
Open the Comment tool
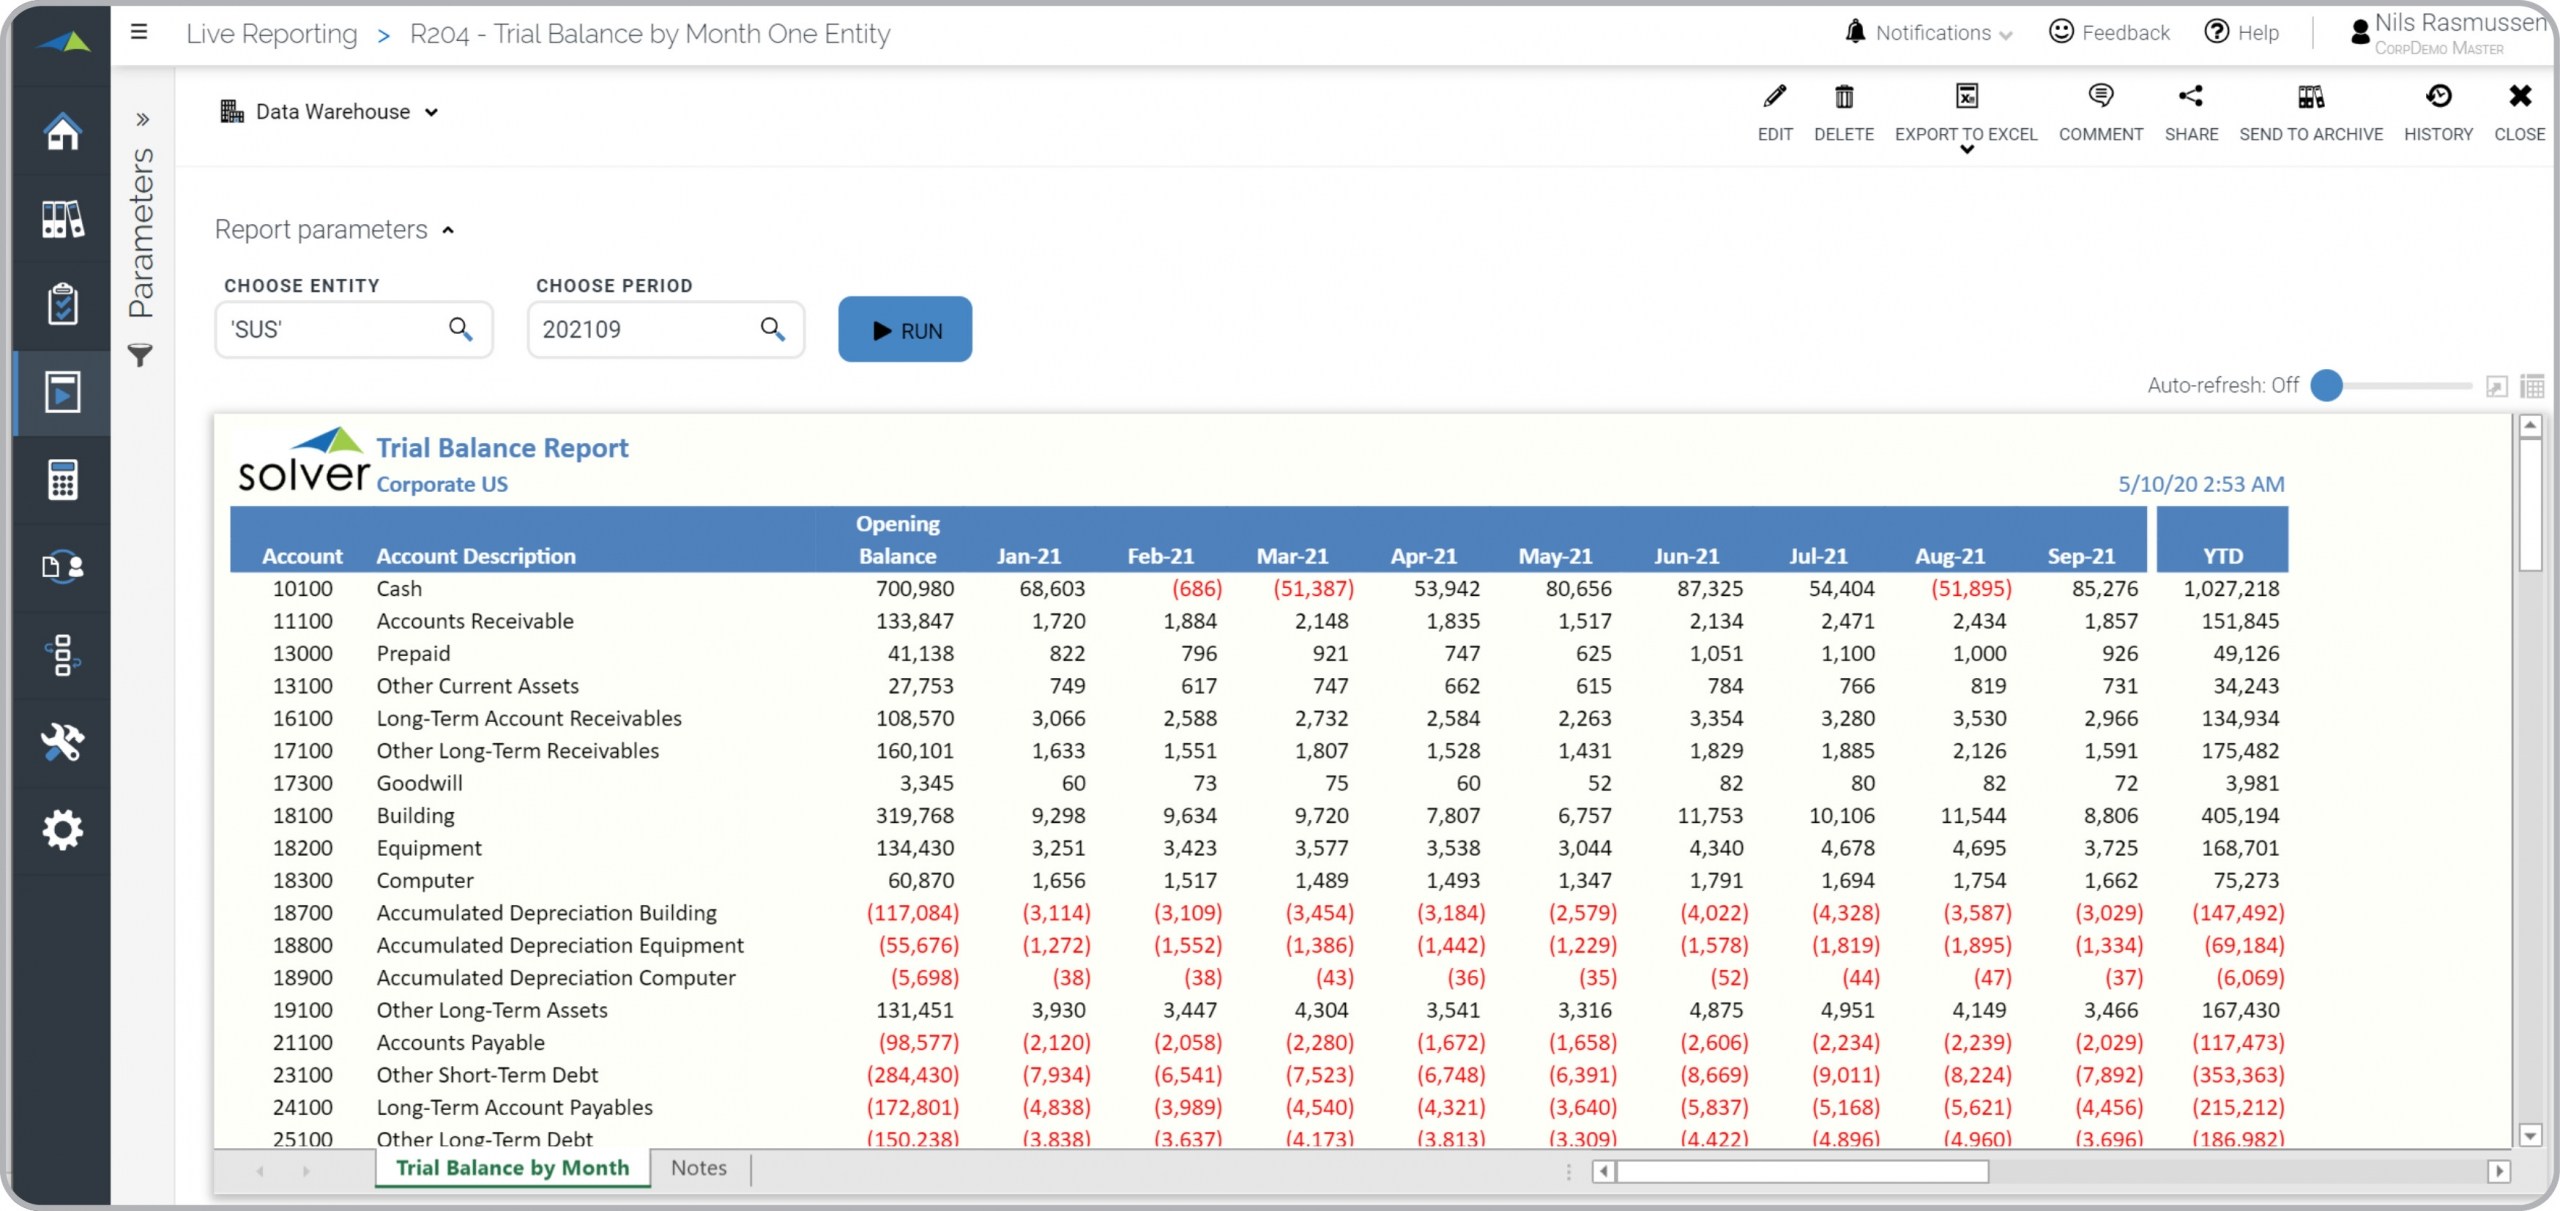click(2100, 97)
